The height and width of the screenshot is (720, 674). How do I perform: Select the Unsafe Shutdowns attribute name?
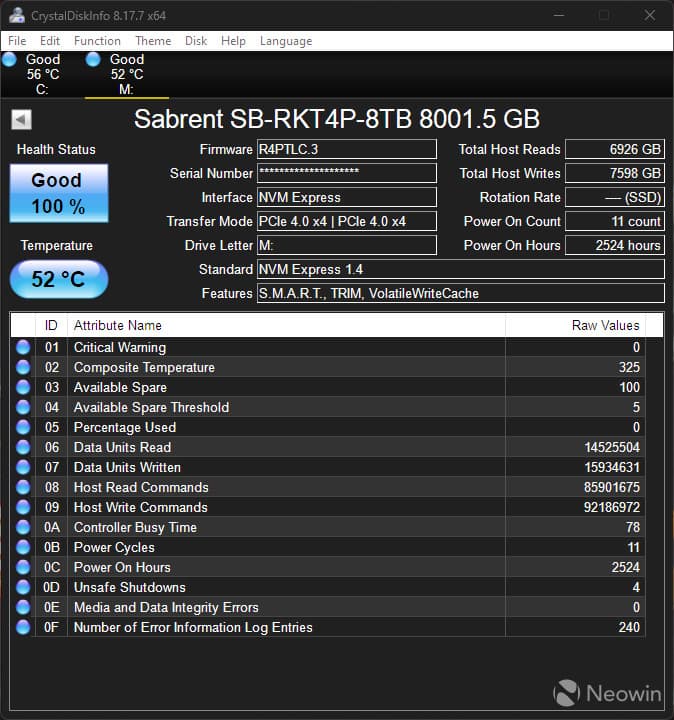[x=129, y=587]
